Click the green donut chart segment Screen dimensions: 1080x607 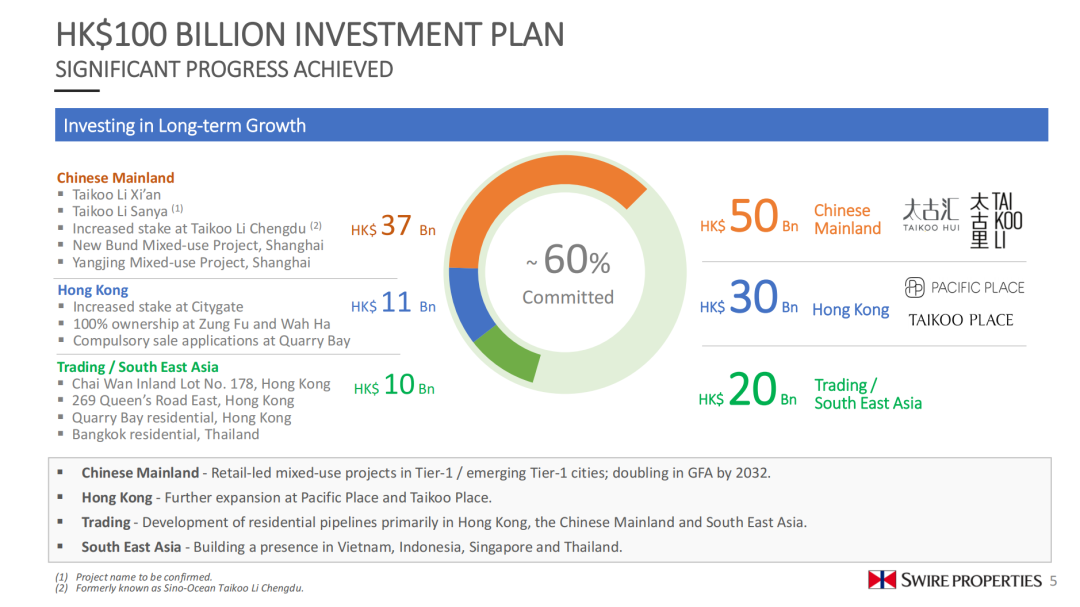point(507,357)
